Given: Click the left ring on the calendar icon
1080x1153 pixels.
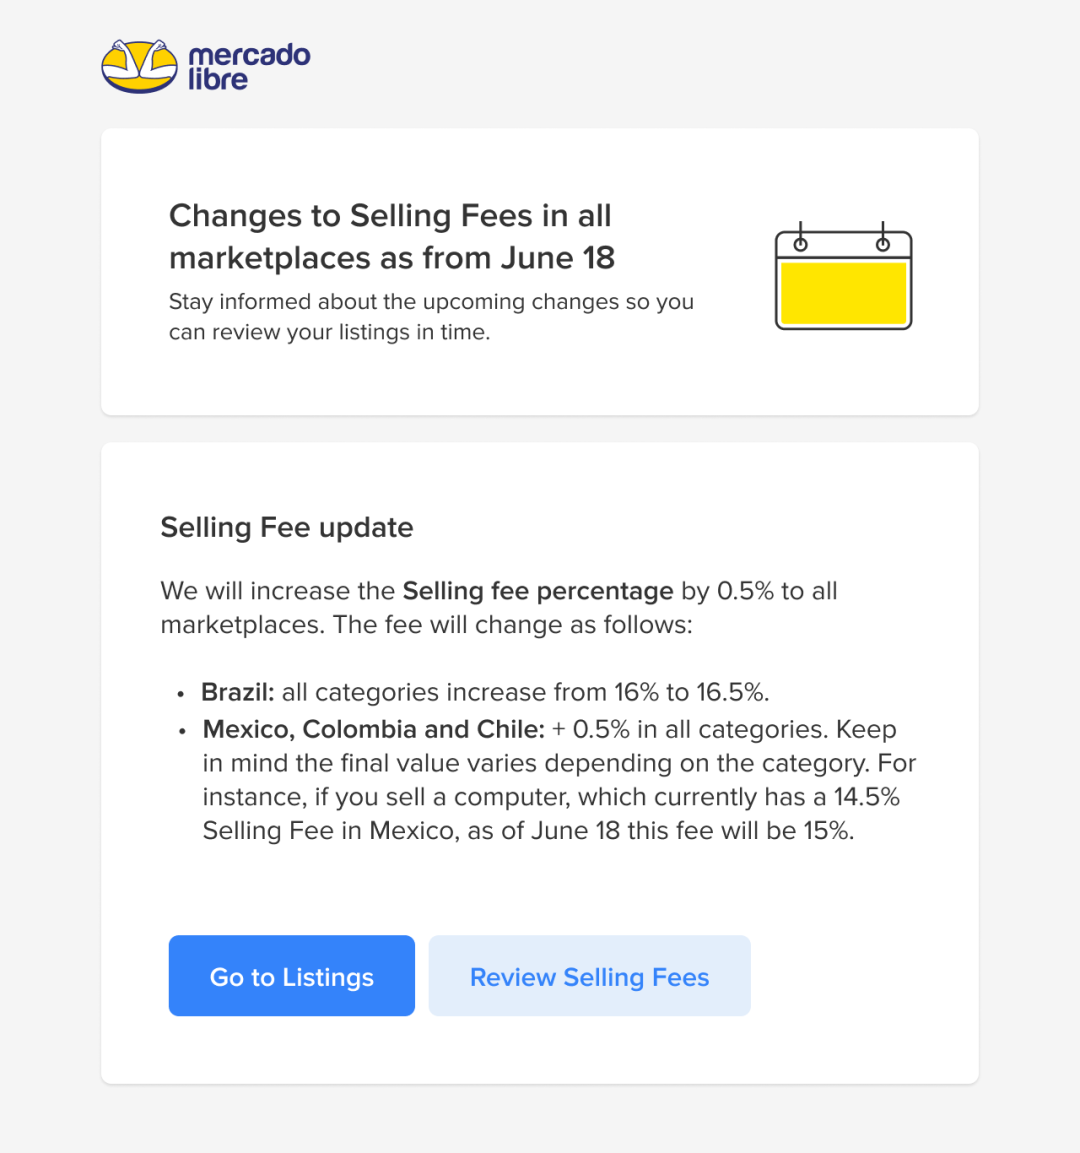Looking at the screenshot, I should pyautogui.click(x=800, y=243).
